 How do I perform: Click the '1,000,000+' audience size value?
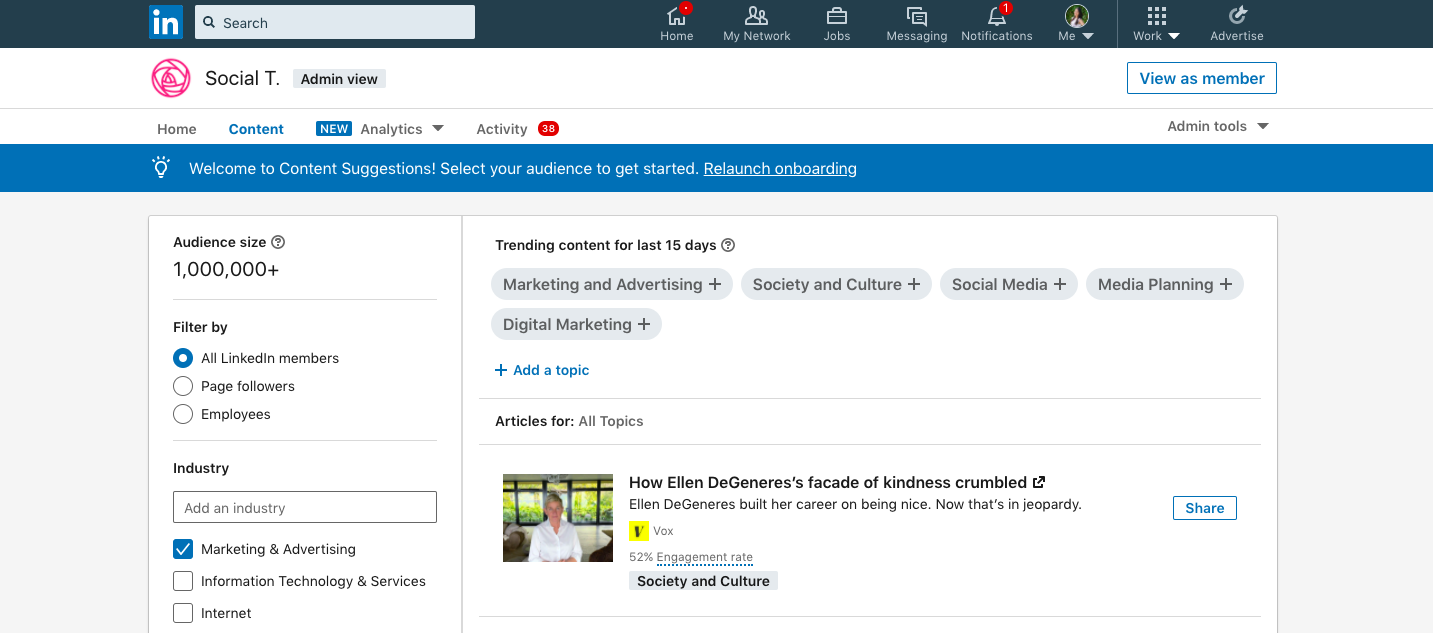click(x=226, y=270)
